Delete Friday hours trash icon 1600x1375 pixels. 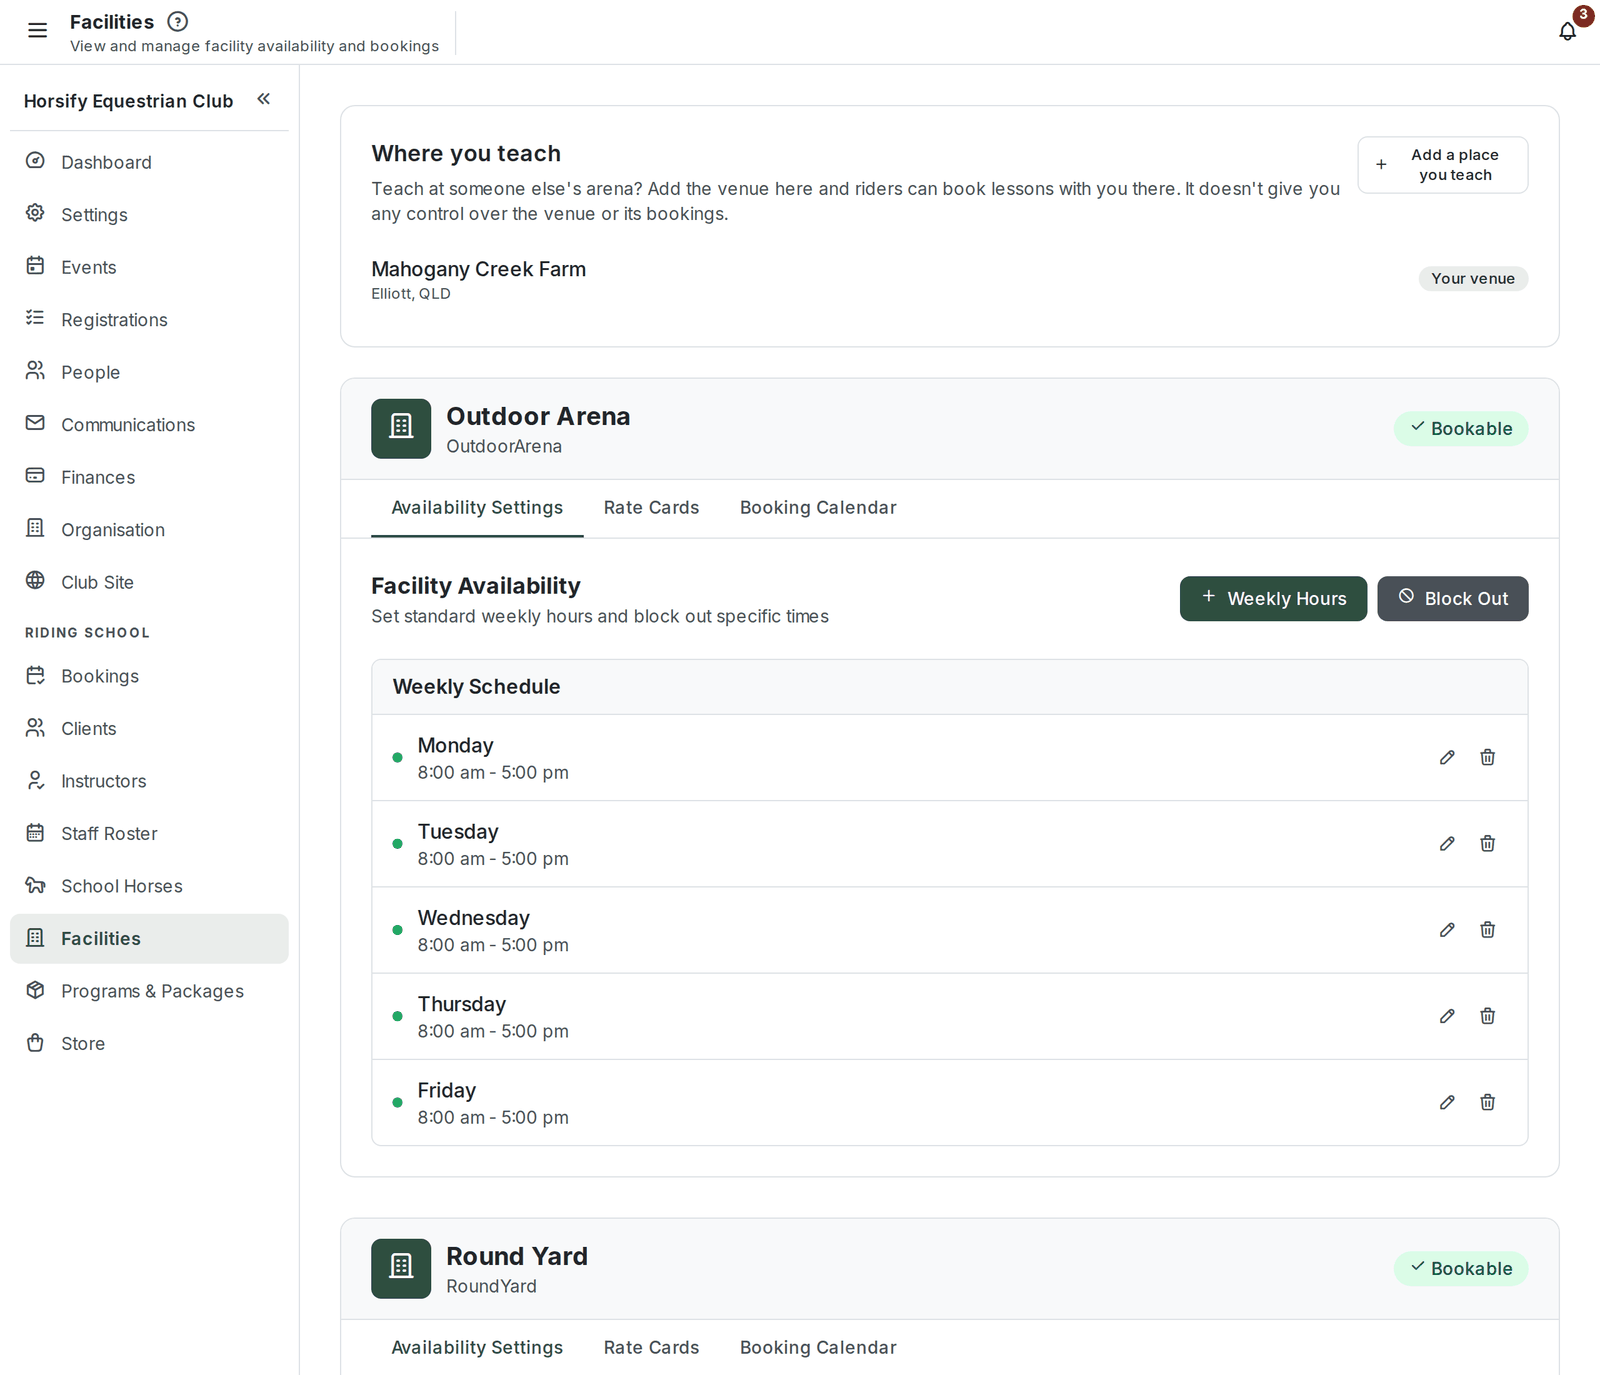pos(1487,1101)
